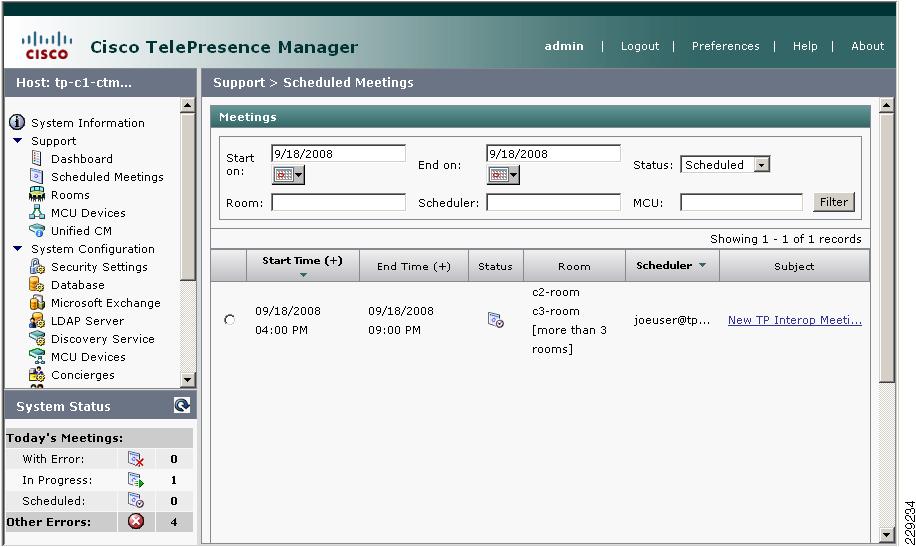Open Scheduled Meetings in sidebar
Image resolution: width=916 pixels, height=547 pixels.
[x=107, y=176]
